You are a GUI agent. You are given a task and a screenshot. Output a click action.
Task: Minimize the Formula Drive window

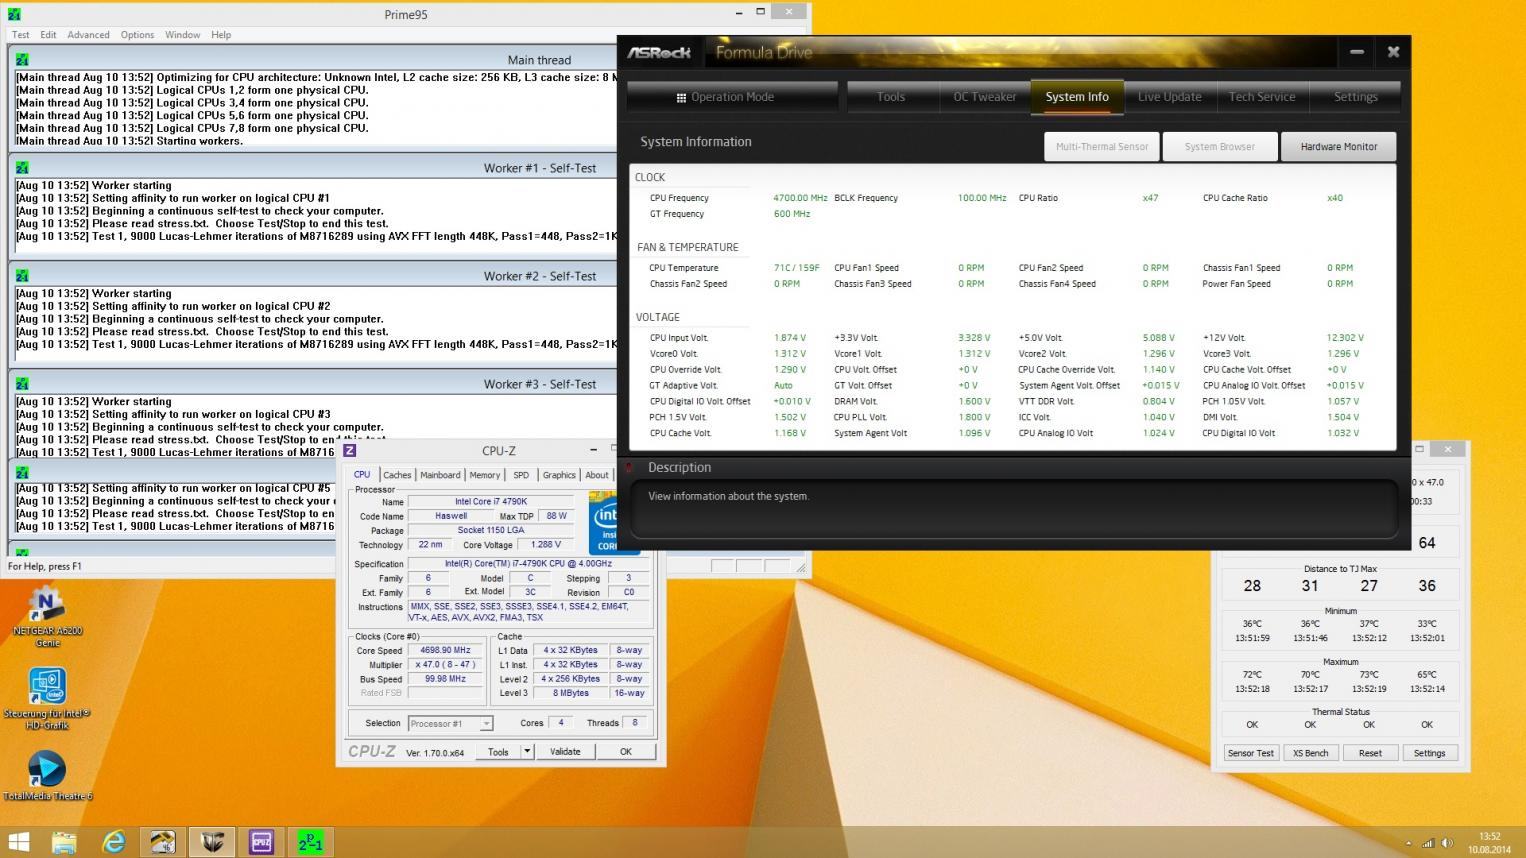[x=1356, y=52]
